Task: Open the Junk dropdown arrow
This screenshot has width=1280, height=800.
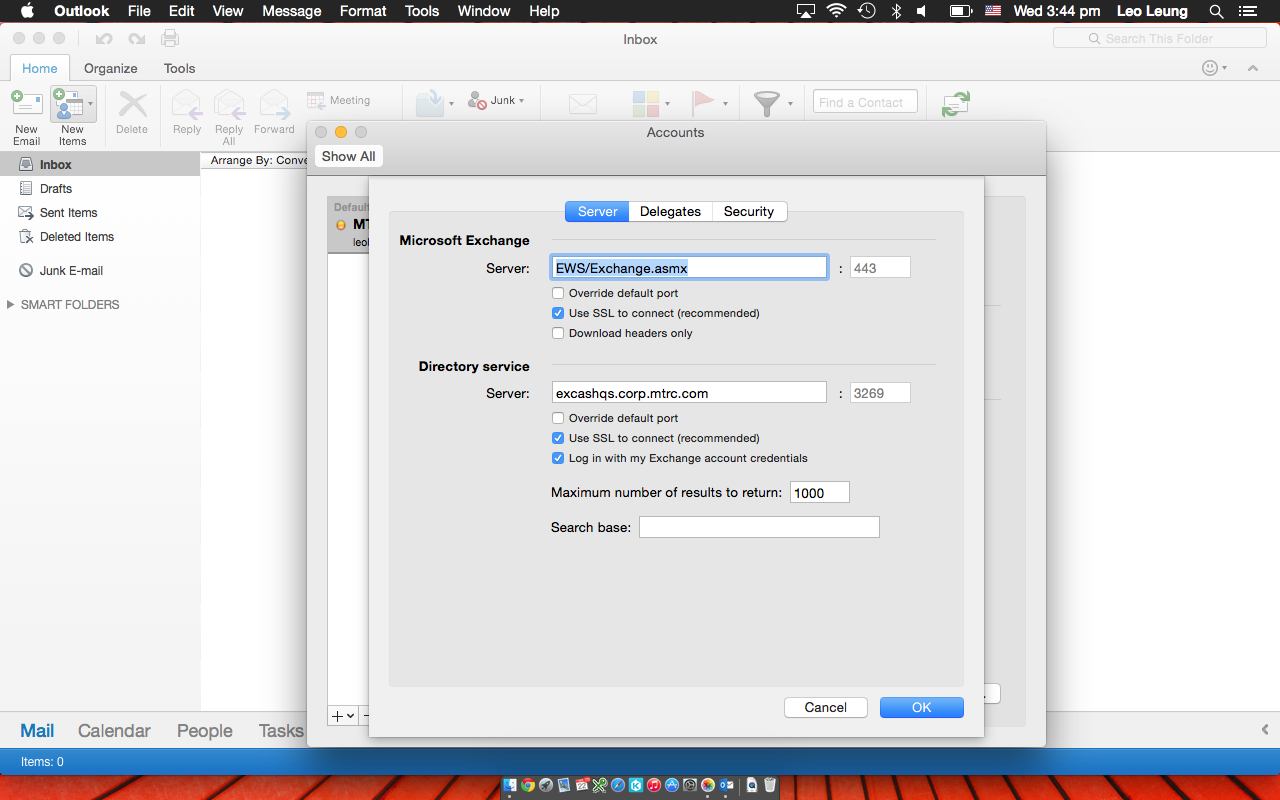Action: click(521, 101)
